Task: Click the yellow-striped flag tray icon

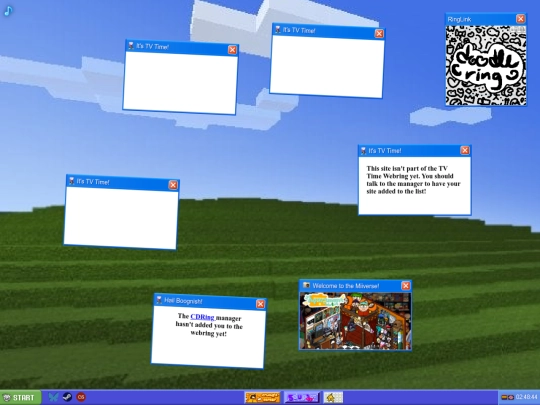Action: [504, 397]
